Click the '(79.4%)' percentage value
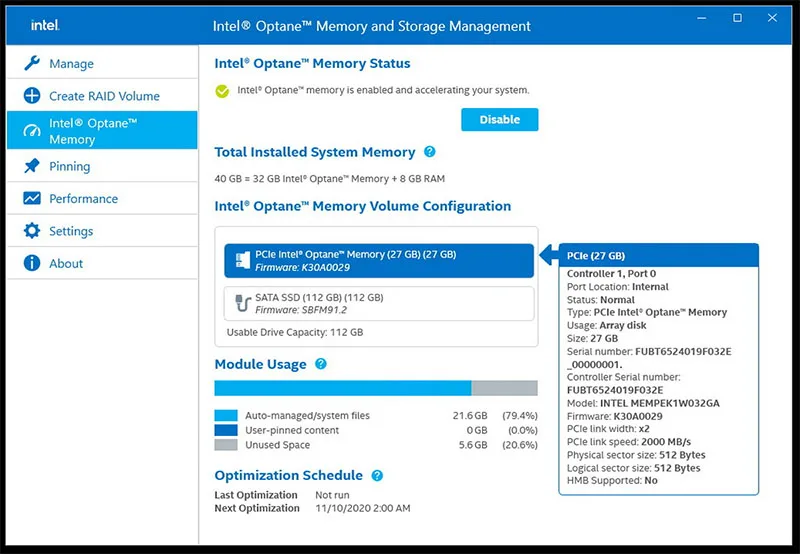This screenshot has width=800, height=554. tap(520, 415)
